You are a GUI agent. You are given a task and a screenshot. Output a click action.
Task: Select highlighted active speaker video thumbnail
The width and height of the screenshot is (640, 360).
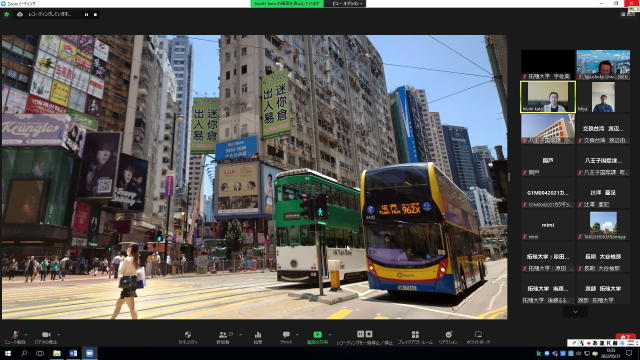[548, 97]
